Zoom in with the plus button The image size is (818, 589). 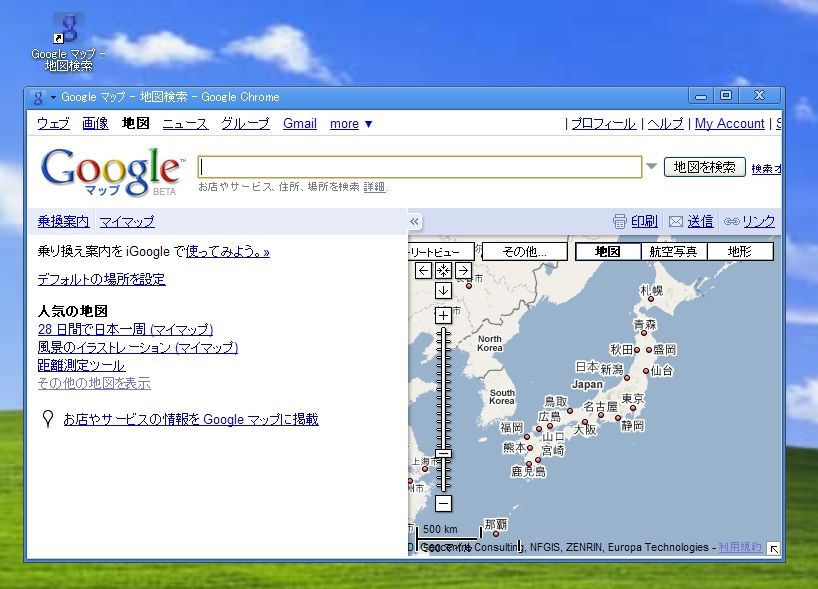[x=443, y=315]
